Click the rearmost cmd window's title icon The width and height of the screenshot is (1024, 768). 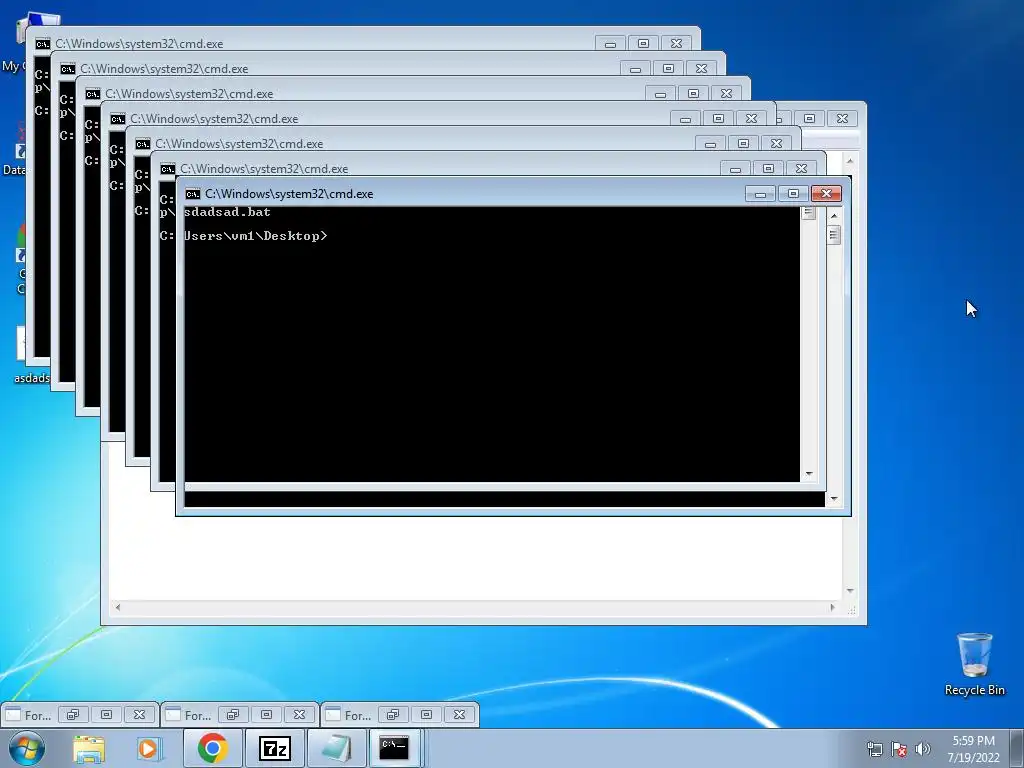click(x=42, y=44)
